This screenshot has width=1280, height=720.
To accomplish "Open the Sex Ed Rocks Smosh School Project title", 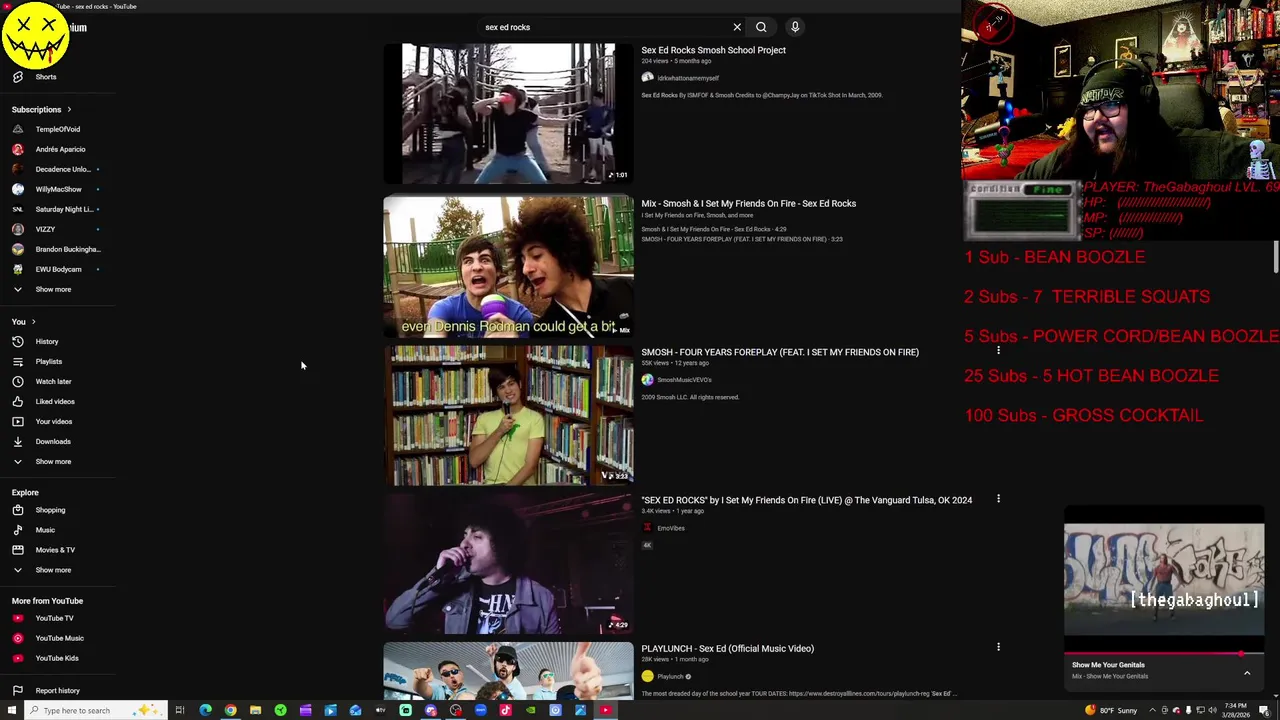I will [x=713, y=50].
